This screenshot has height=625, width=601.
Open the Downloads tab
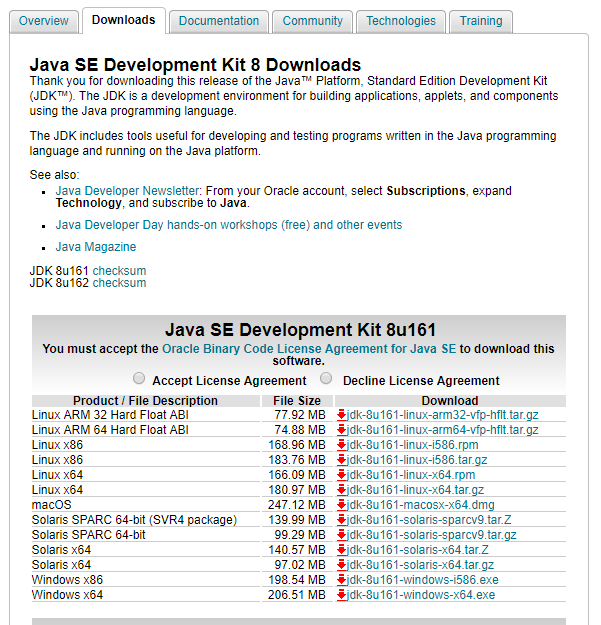[x=124, y=20]
